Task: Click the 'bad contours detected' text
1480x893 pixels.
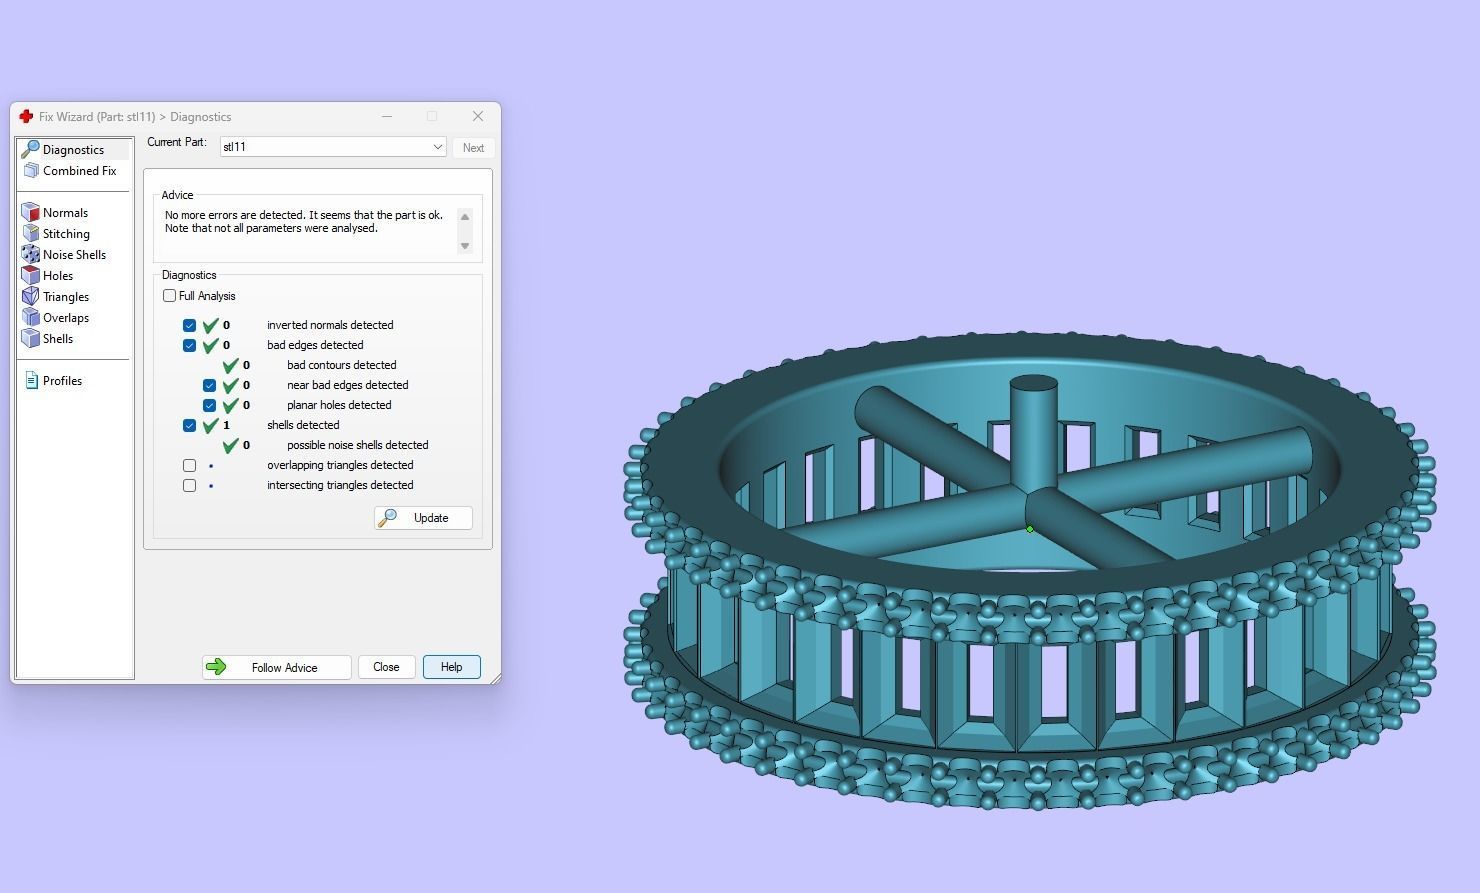Action: (x=341, y=365)
